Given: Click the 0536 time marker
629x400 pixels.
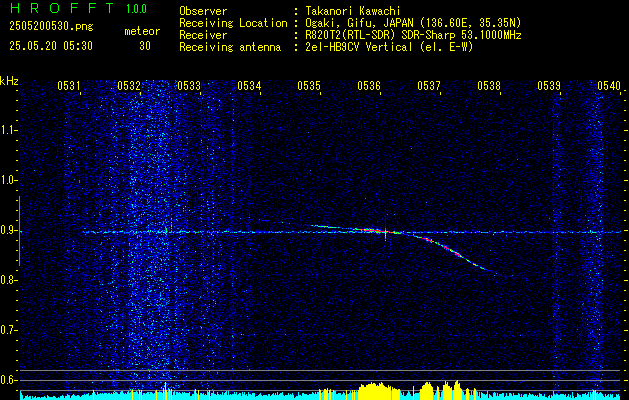Looking at the screenshot, I should coord(369,85).
